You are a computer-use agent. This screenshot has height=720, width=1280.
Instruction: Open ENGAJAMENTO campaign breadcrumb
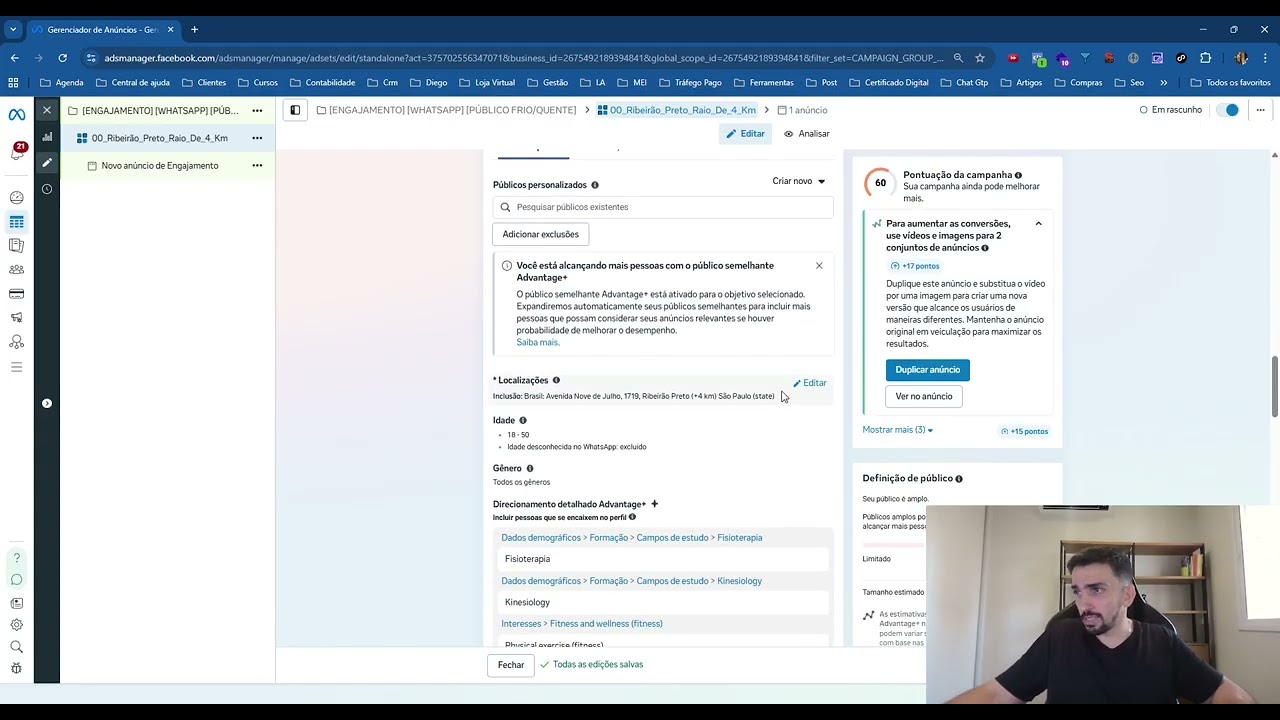coord(447,110)
